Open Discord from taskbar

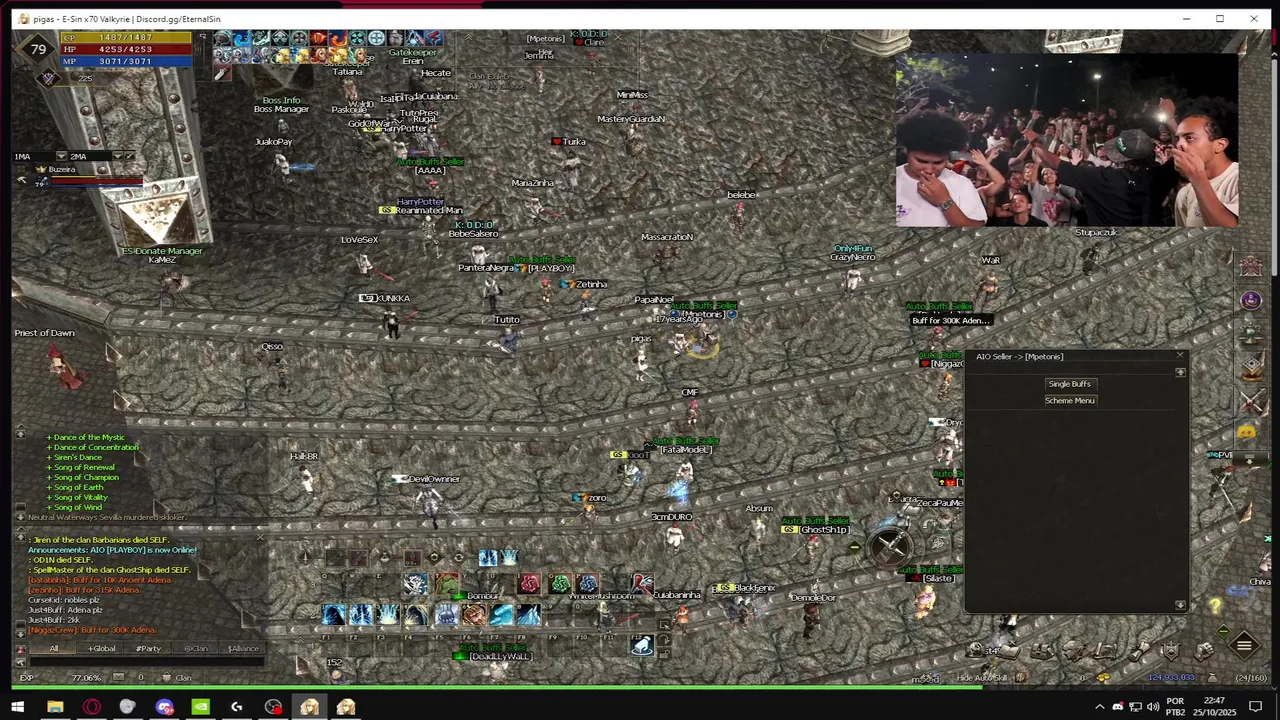(x=165, y=707)
